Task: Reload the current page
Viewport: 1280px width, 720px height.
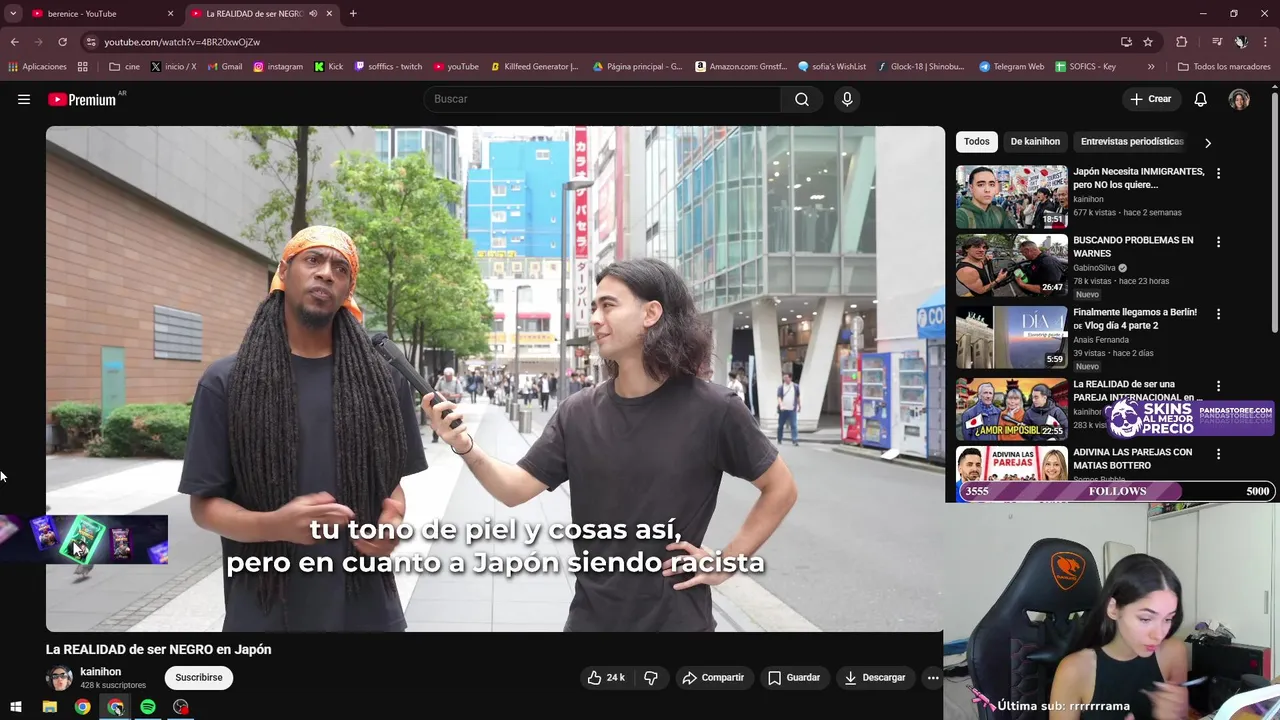Action: click(62, 42)
